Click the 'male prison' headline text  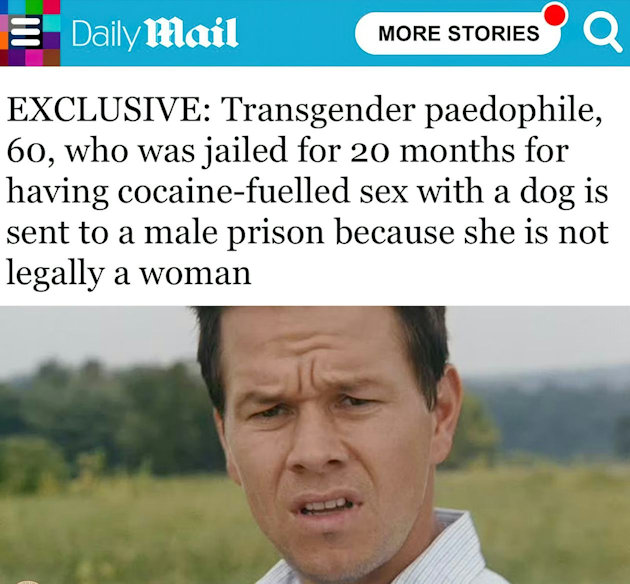coord(234,233)
